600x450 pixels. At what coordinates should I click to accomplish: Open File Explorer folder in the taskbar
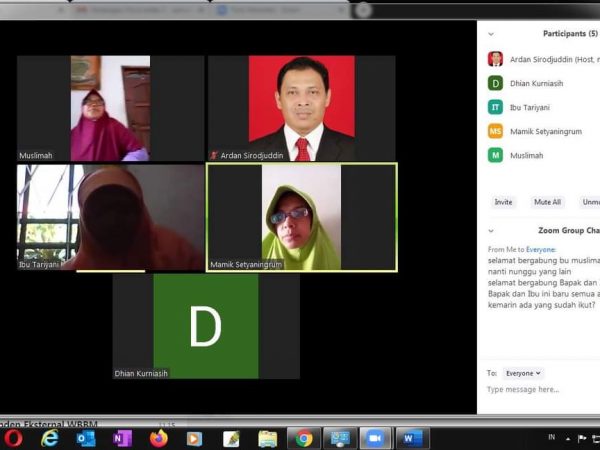pos(267,438)
